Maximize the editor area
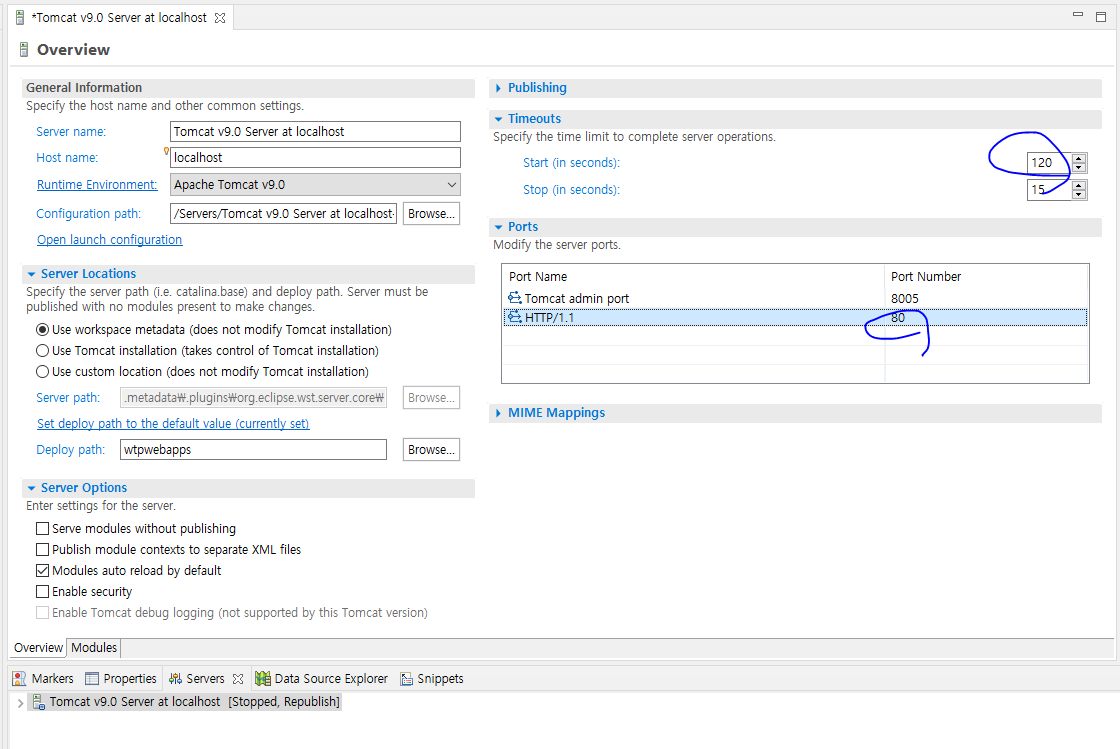Viewport: 1120px width, 749px height. (1101, 16)
